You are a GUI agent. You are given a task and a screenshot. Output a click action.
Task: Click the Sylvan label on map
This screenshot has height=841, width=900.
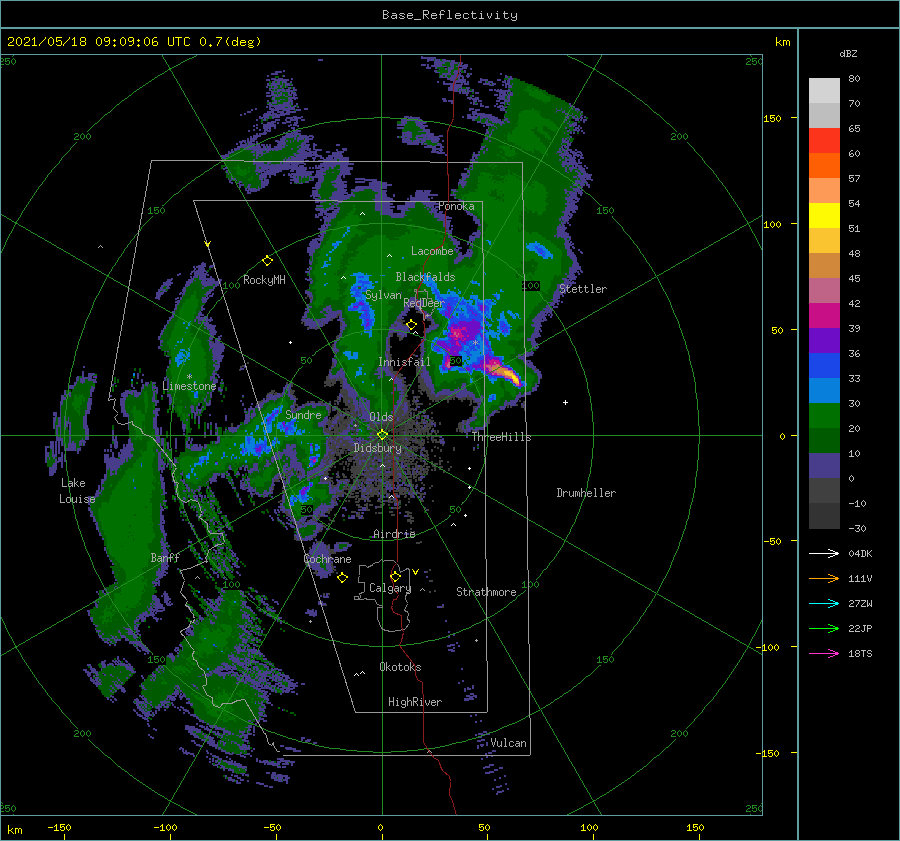383,295
